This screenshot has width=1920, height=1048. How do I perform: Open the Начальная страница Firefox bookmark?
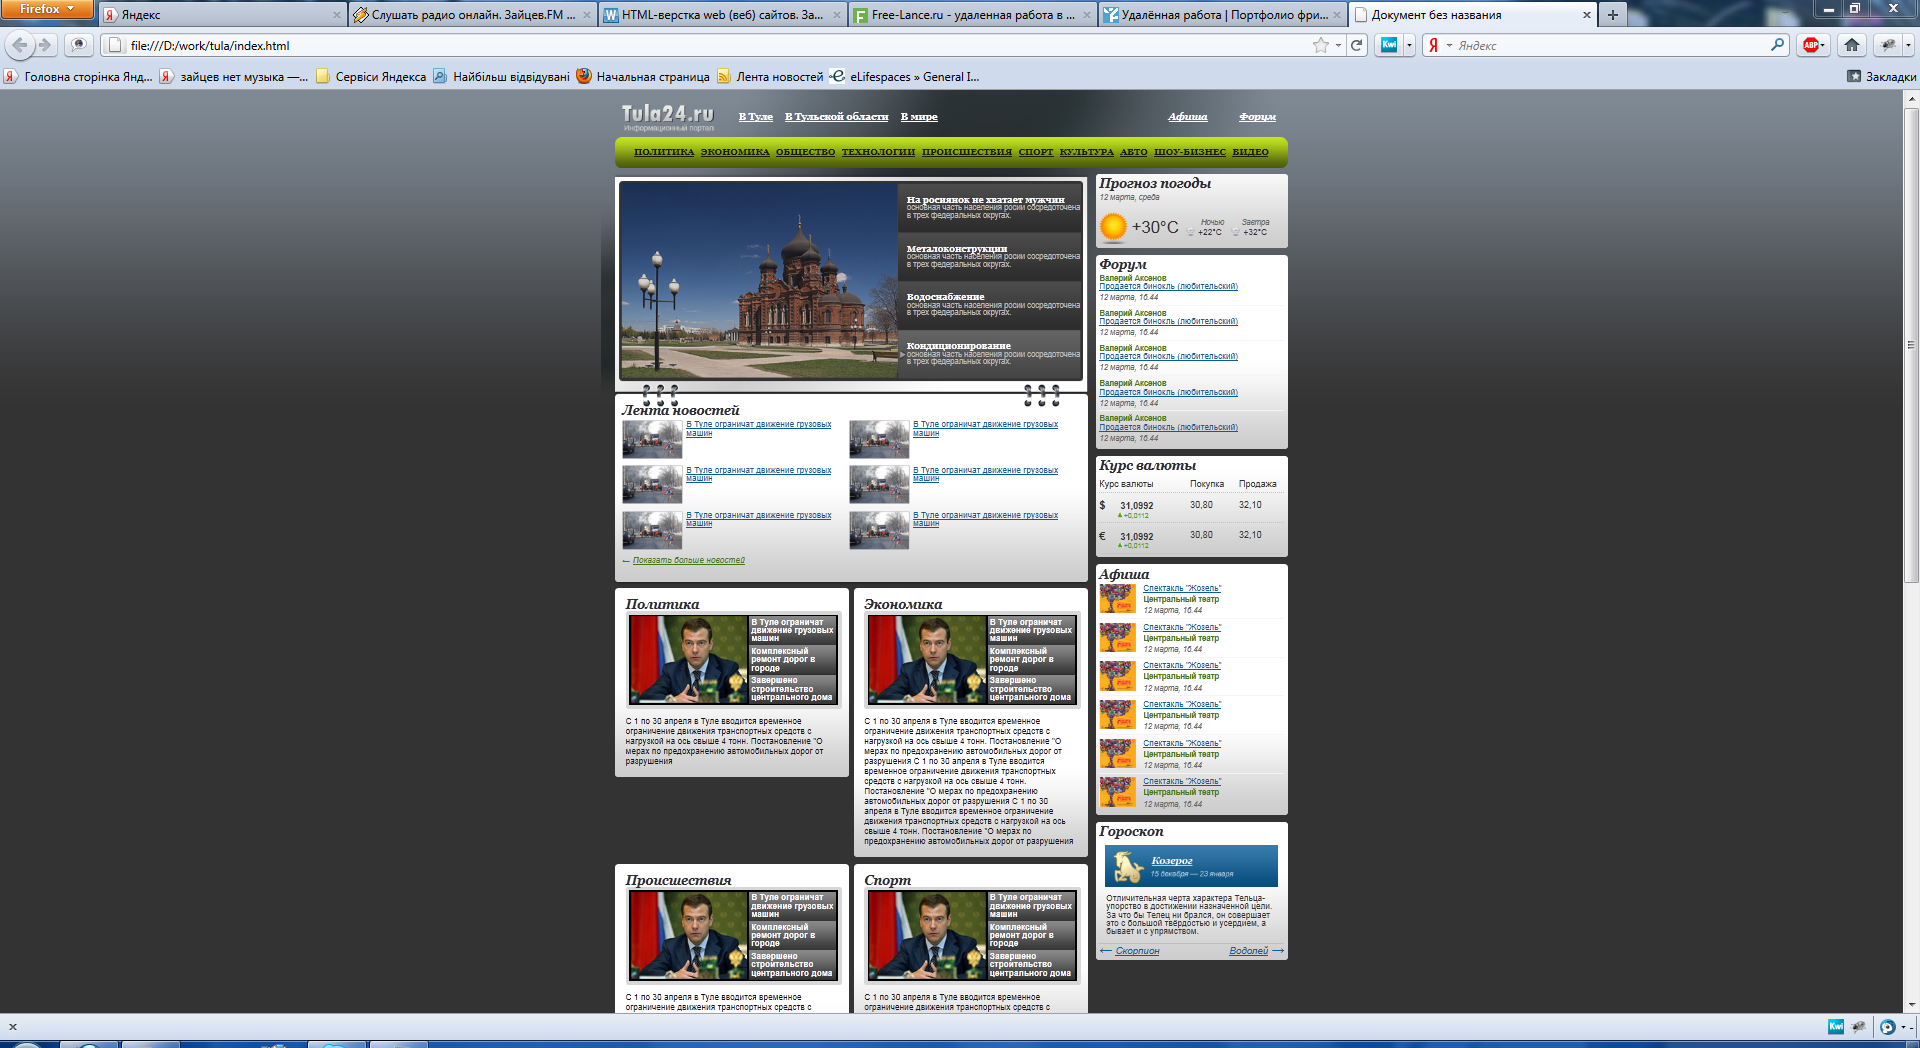(x=643, y=77)
